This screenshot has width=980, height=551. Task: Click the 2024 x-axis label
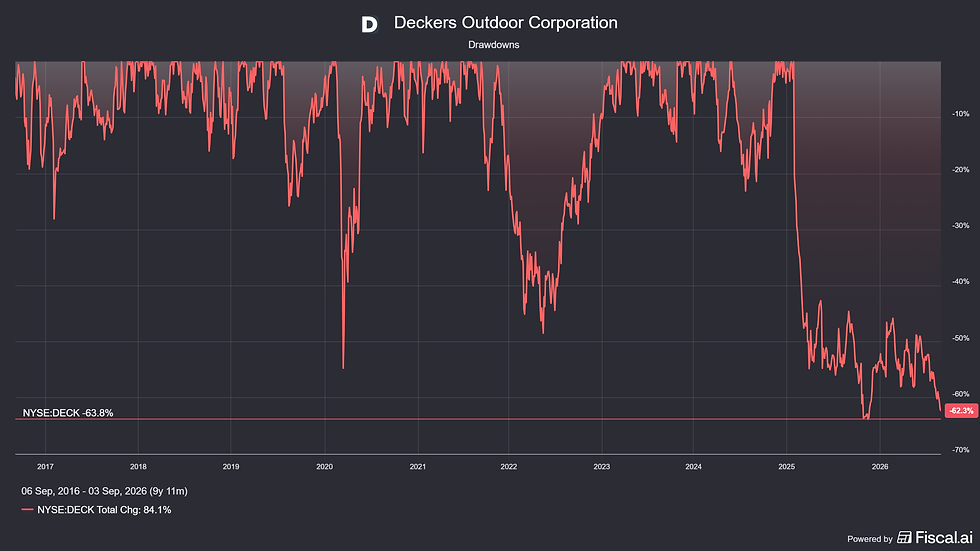tap(693, 467)
